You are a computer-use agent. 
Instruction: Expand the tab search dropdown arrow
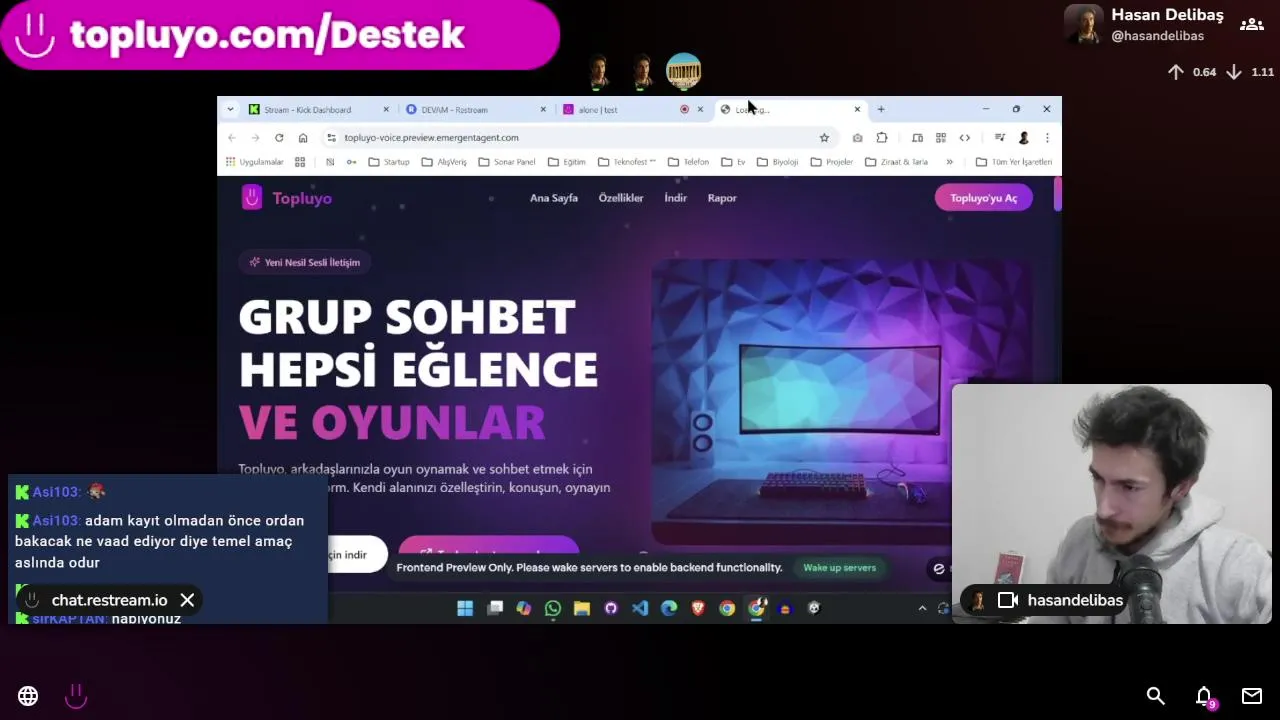pos(230,109)
